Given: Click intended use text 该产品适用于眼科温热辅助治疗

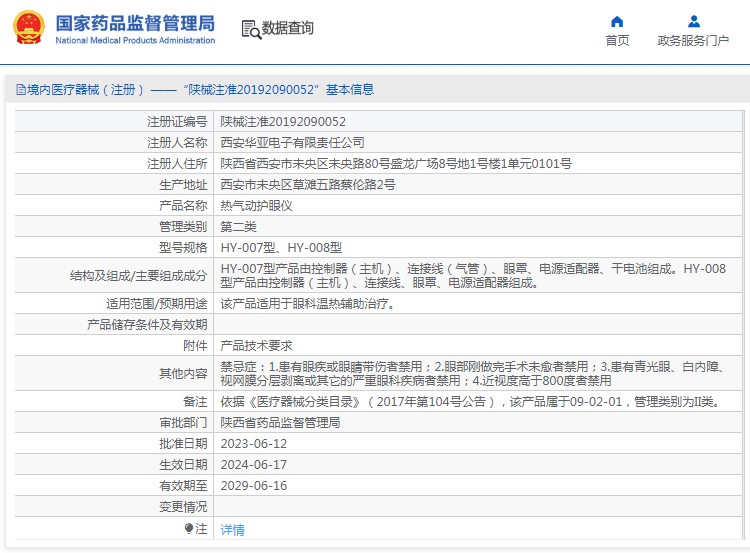Looking at the screenshot, I should click(x=307, y=304).
